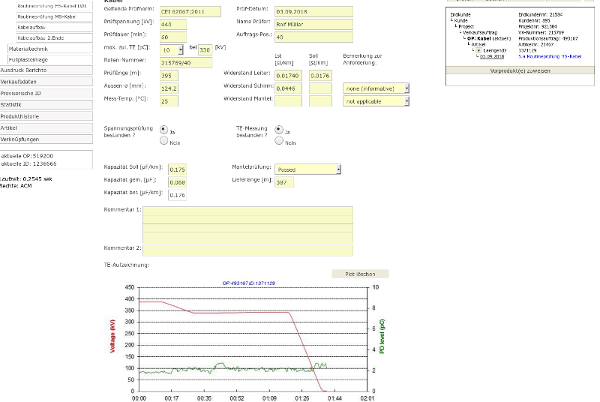Image resolution: width=600 pixels, height=402 pixels.
Task: Open the Verknüpfungen menu entry
Action: (46, 139)
